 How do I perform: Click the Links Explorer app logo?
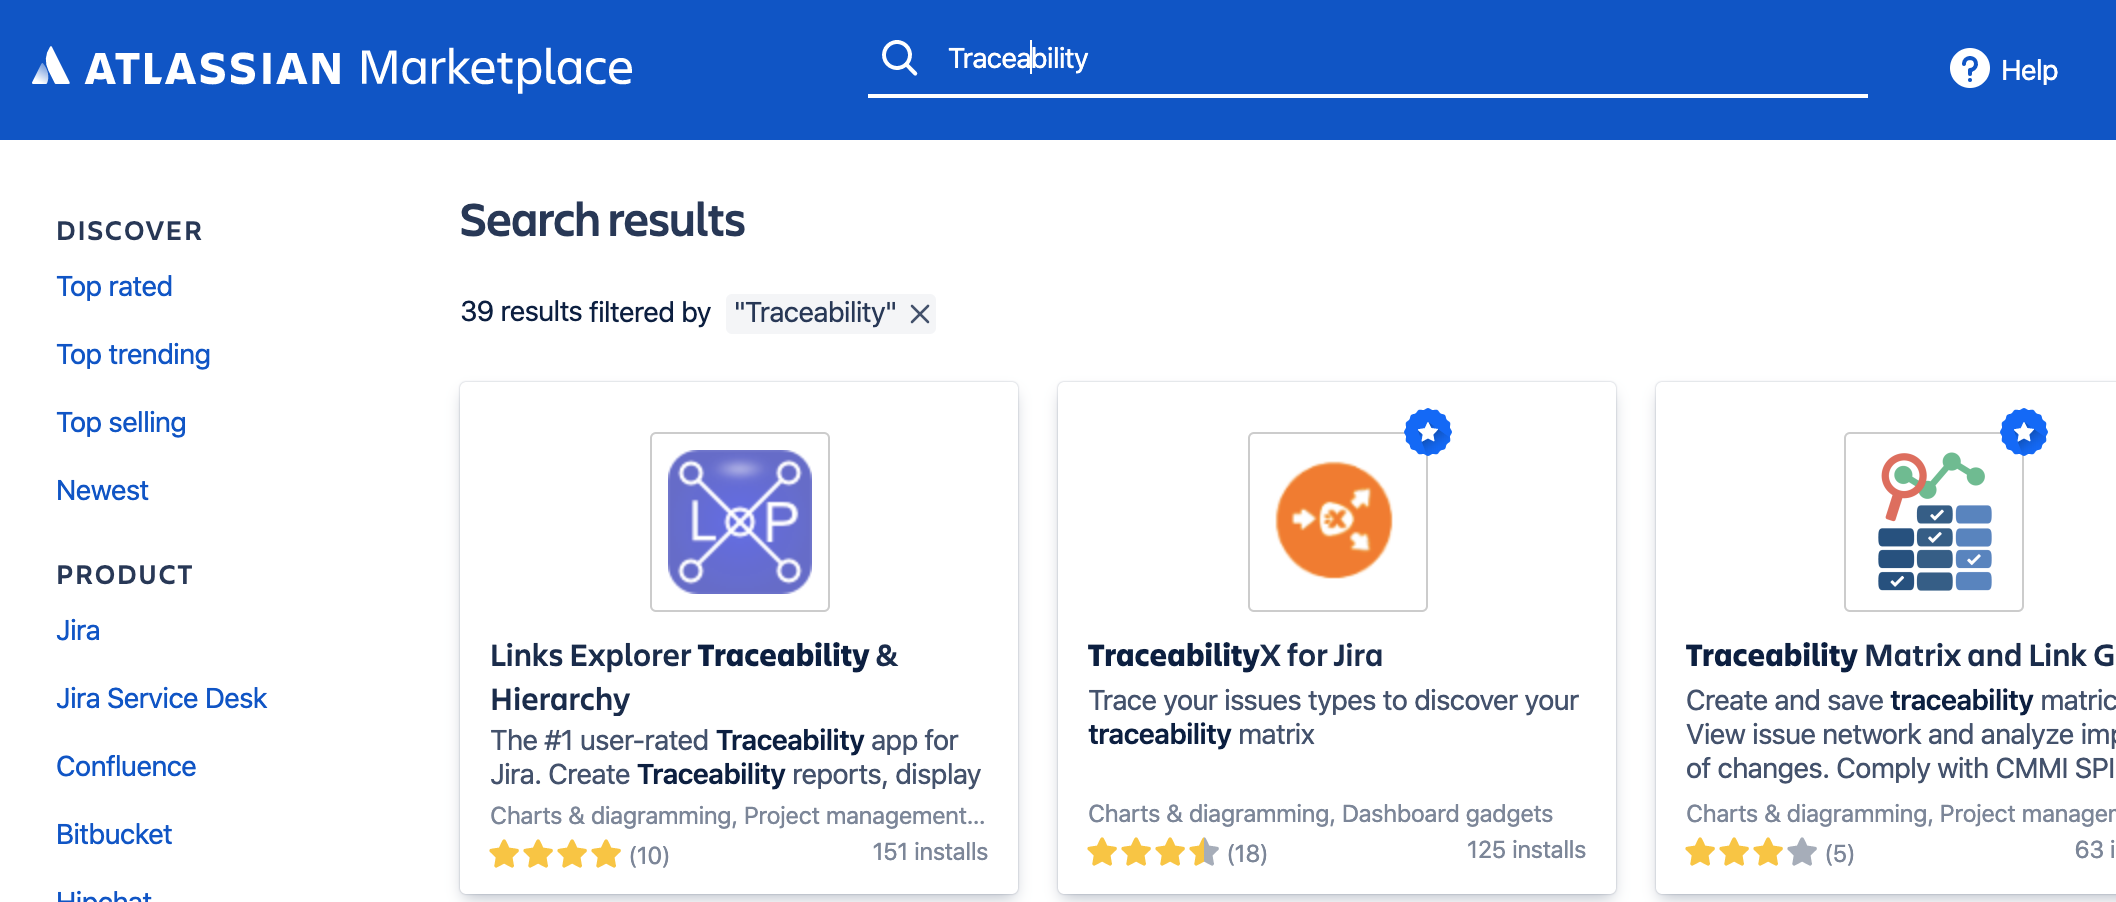pyautogui.click(x=739, y=520)
